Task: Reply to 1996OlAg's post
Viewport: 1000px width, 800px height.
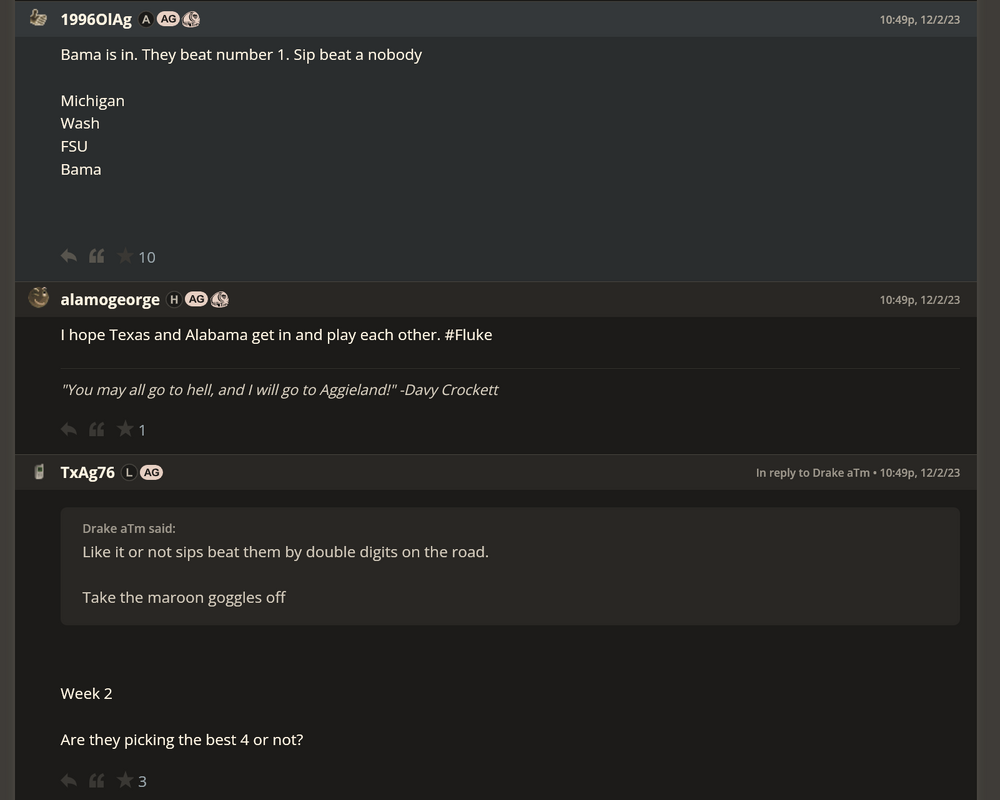Action: [x=69, y=256]
